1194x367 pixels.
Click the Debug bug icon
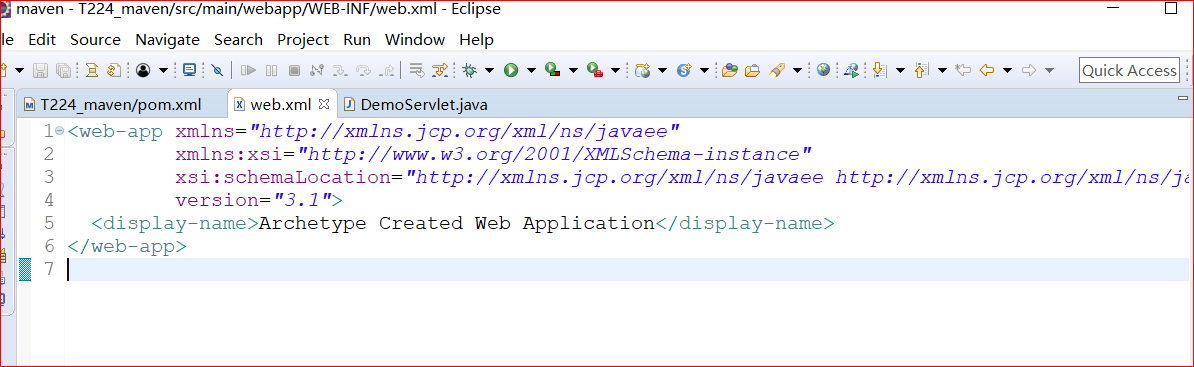[x=470, y=71]
